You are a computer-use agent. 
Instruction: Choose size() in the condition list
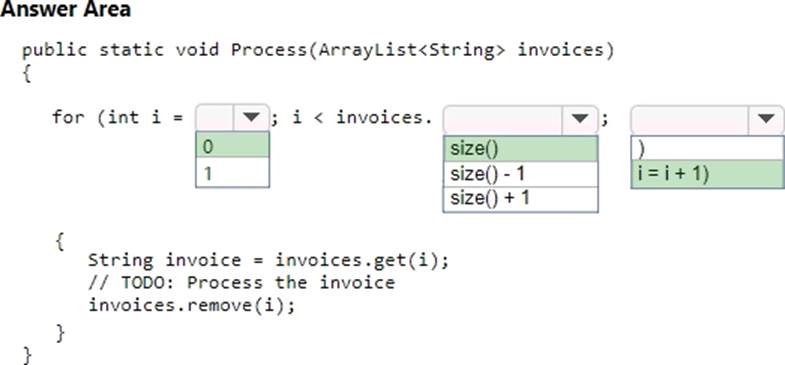(521, 149)
